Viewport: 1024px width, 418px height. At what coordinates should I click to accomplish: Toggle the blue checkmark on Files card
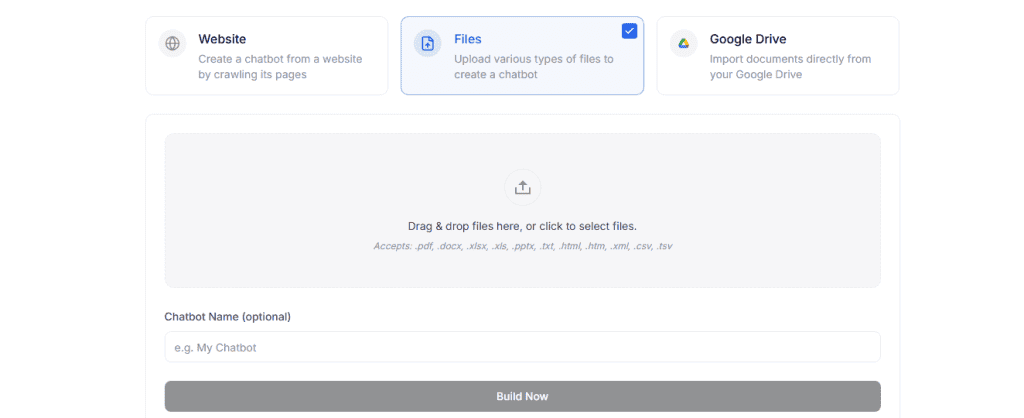click(630, 31)
